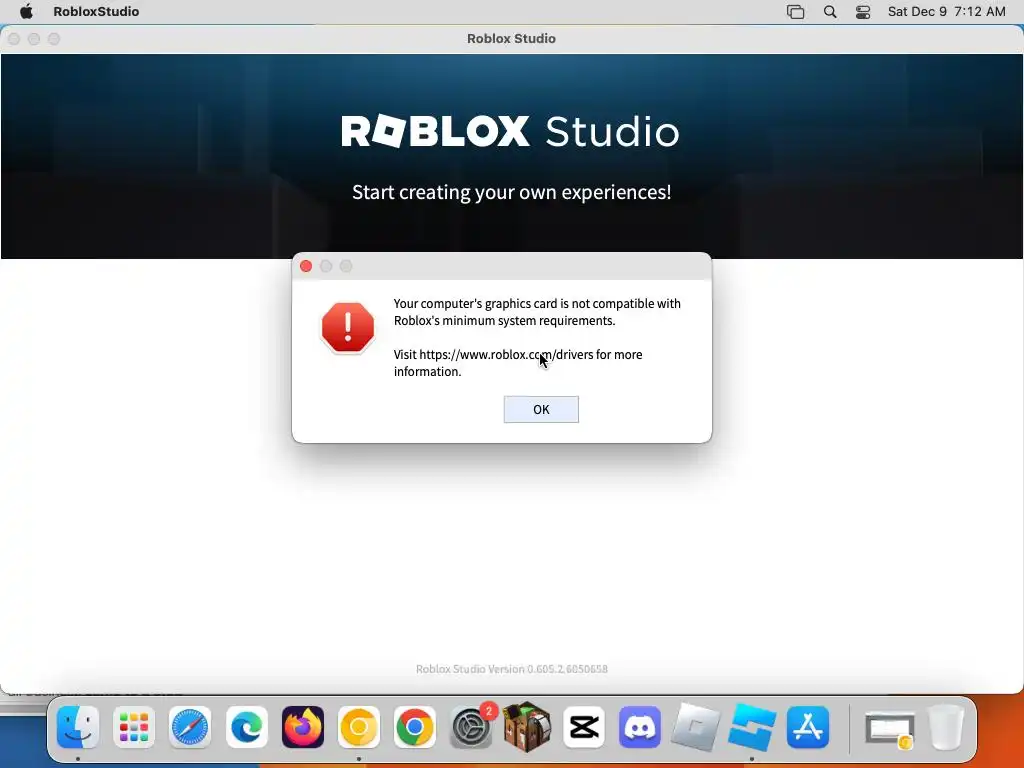Image resolution: width=1024 pixels, height=768 pixels.
Task: Open System Settings with badge in Dock
Action: tap(471, 727)
